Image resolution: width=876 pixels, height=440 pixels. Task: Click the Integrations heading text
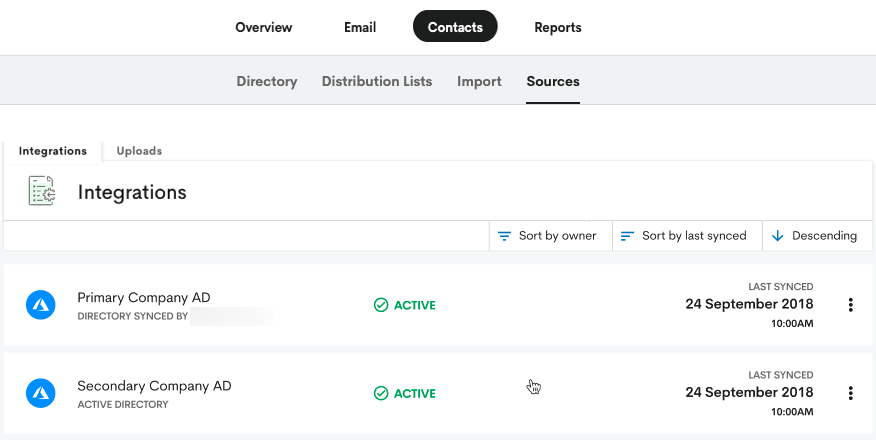pos(132,192)
